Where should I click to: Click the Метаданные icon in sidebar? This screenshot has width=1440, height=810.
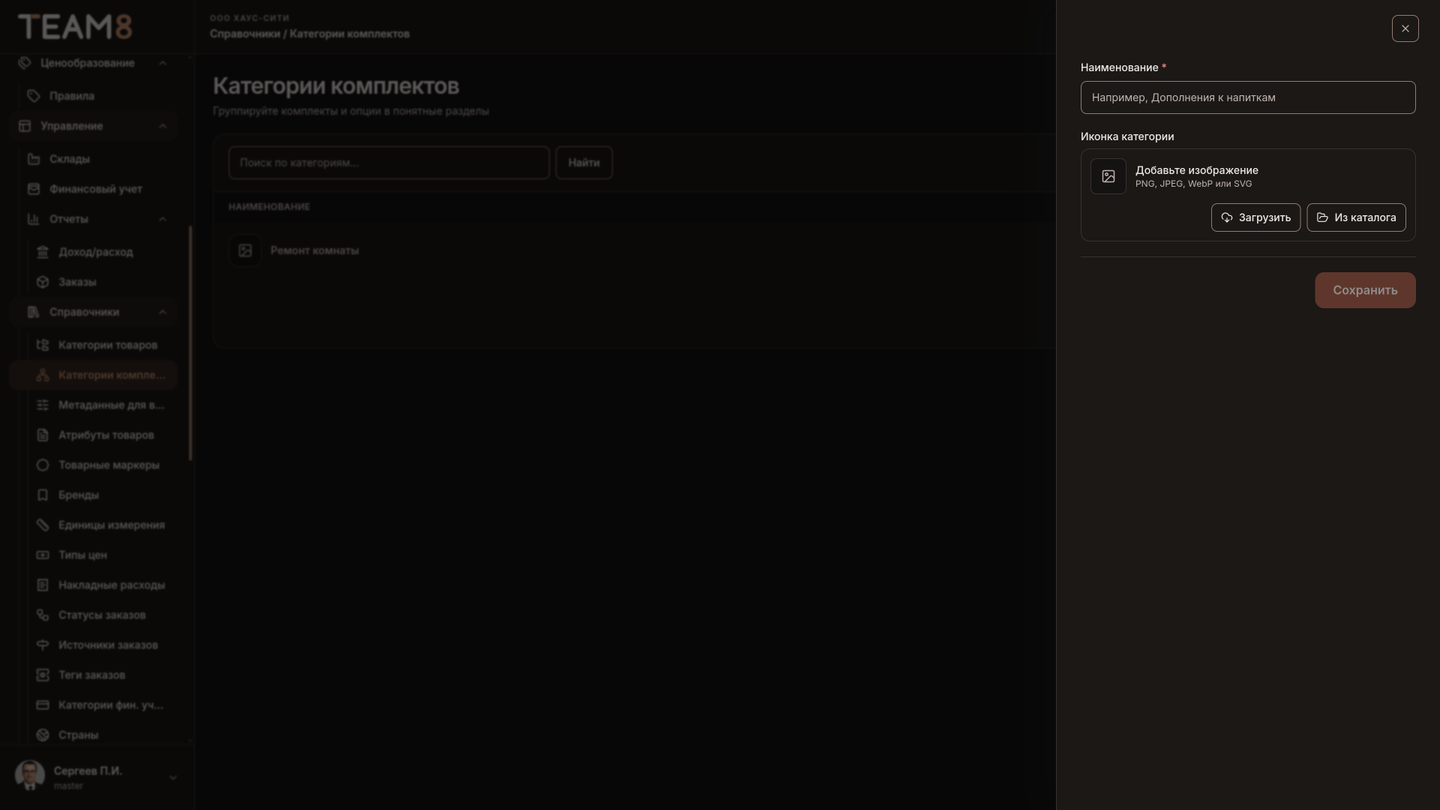click(x=42, y=405)
